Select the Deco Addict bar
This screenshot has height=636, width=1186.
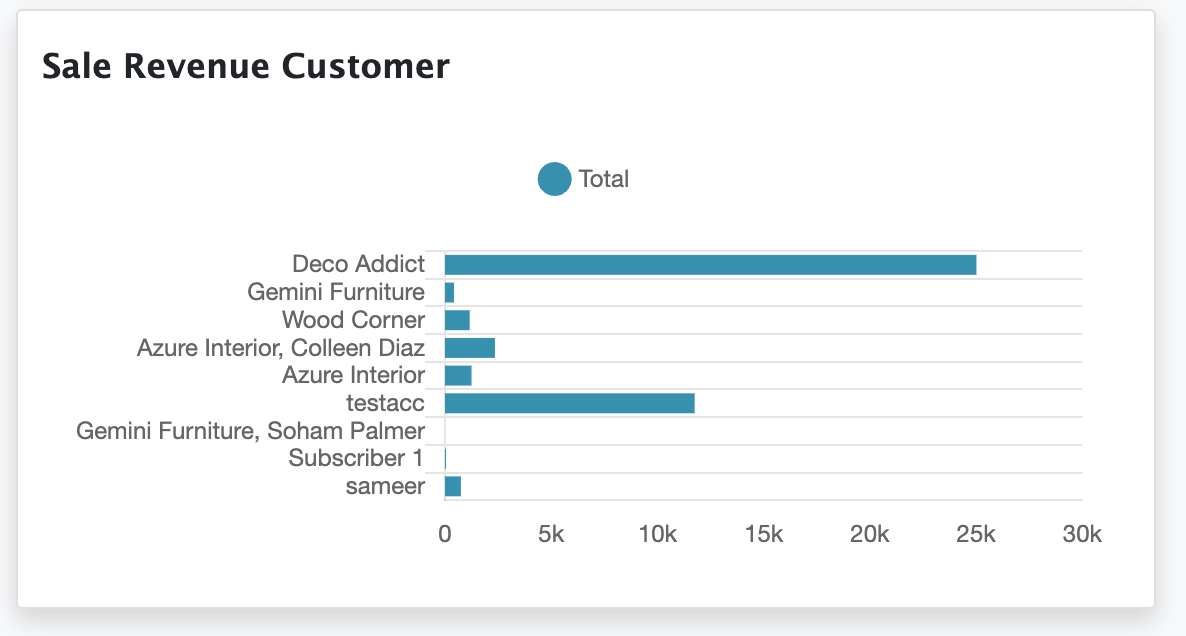pos(710,265)
